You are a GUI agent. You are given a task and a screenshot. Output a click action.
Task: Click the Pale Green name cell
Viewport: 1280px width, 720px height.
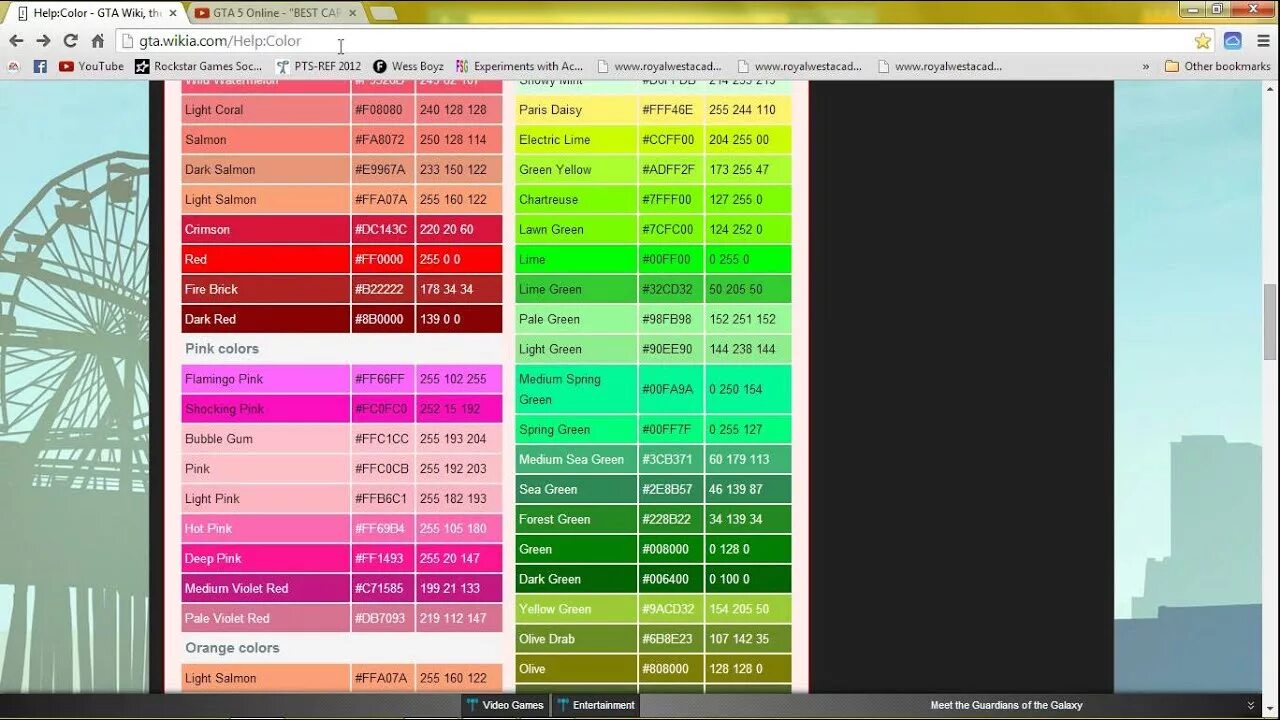click(576, 319)
